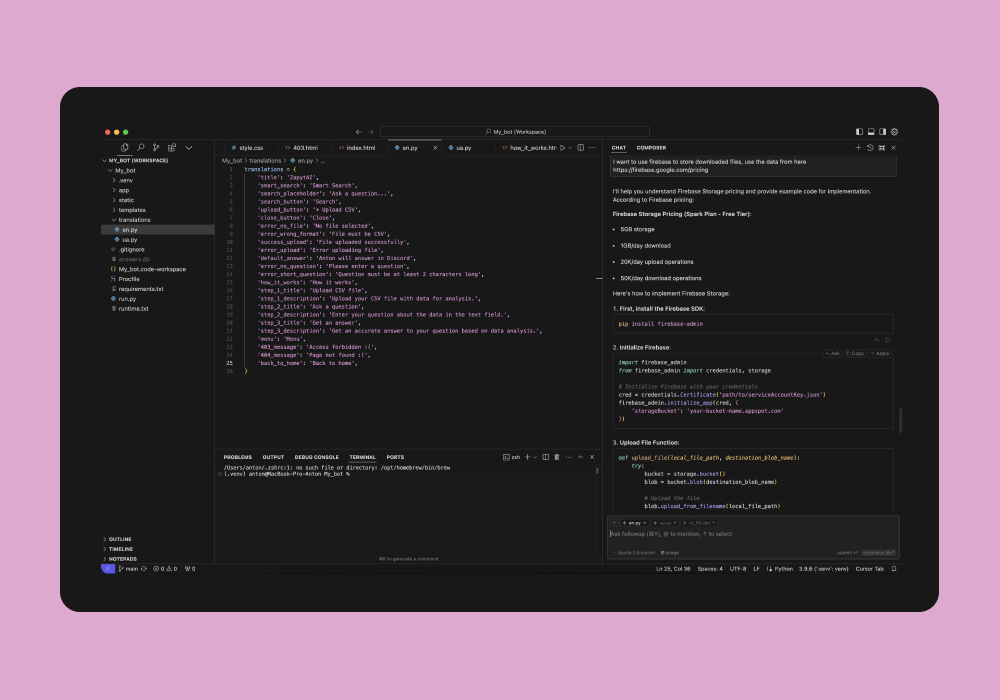This screenshot has height=700, width=1000.
Task: Toggle the bottom panel layout button
Action: [x=871, y=131]
